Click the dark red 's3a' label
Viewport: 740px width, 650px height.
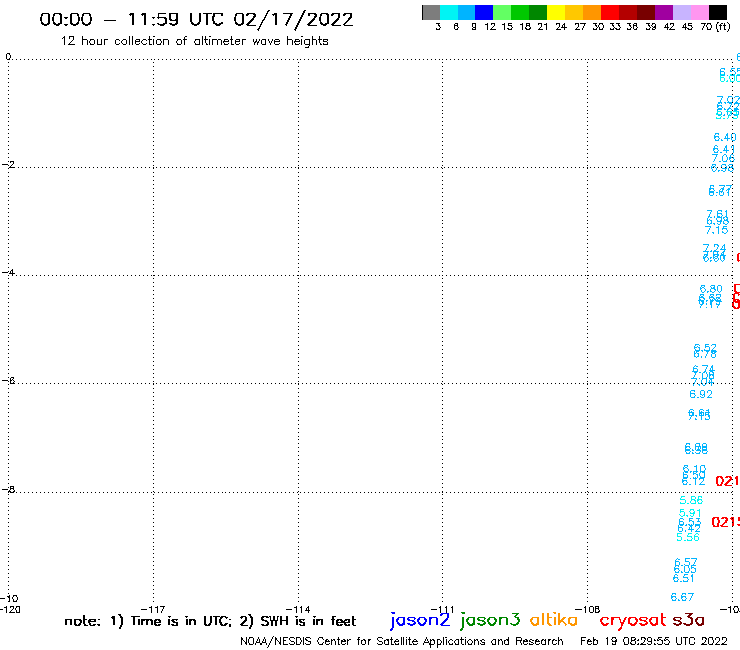tap(689, 620)
